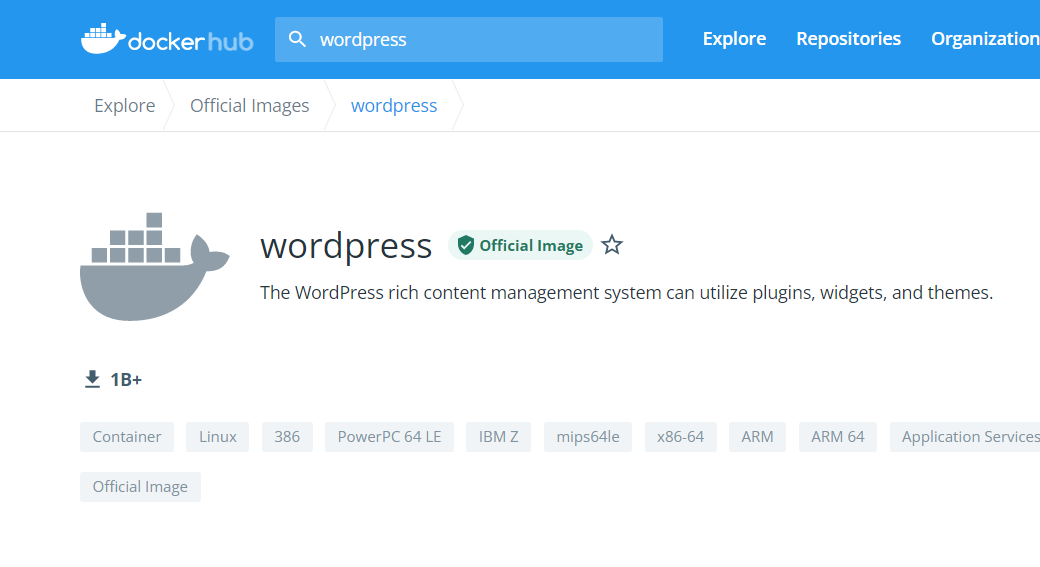The image size is (1040, 567).
Task: Select the ARM 64 tag
Action: coord(838,437)
